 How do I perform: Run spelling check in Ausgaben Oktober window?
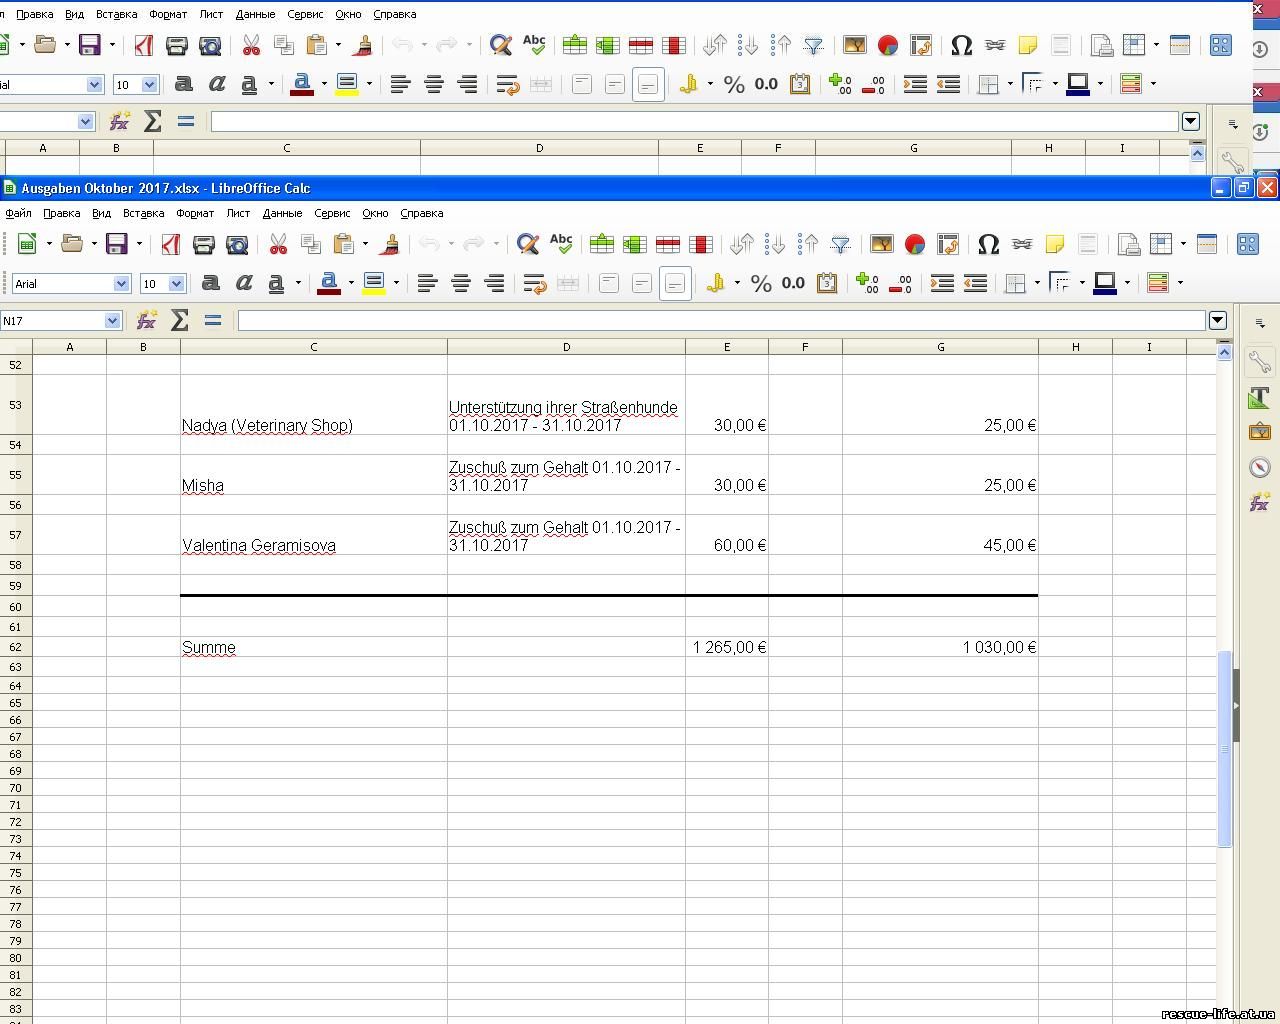coord(561,244)
